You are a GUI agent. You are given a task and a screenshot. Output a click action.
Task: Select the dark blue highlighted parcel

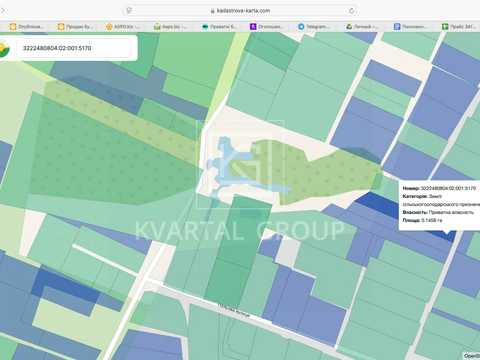coord(377,203)
